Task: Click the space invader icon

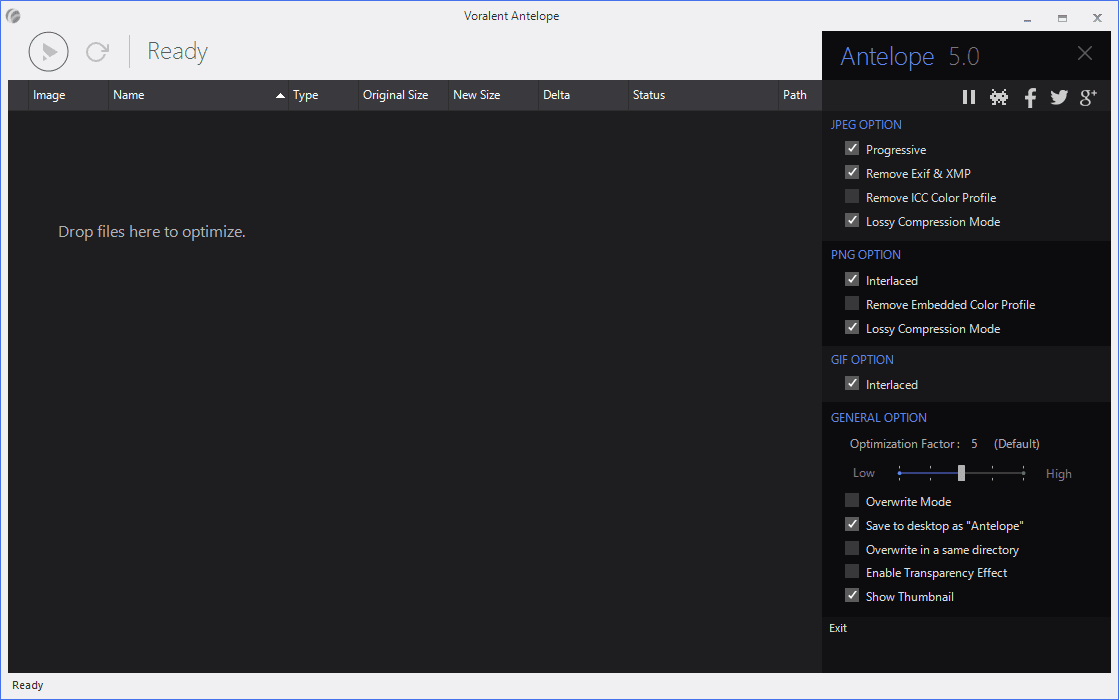Action: pyautogui.click(x=998, y=97)
